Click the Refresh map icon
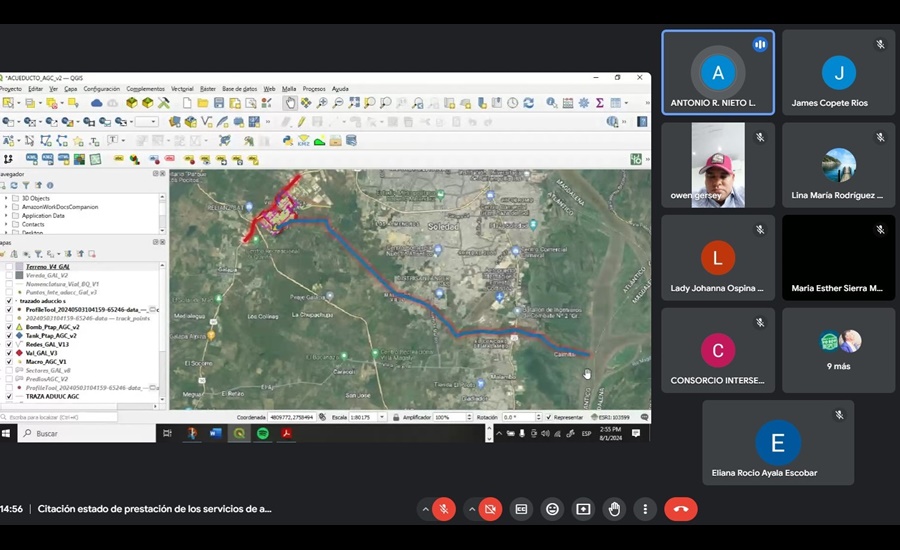900x550 pixels. [x=529, y=103]
